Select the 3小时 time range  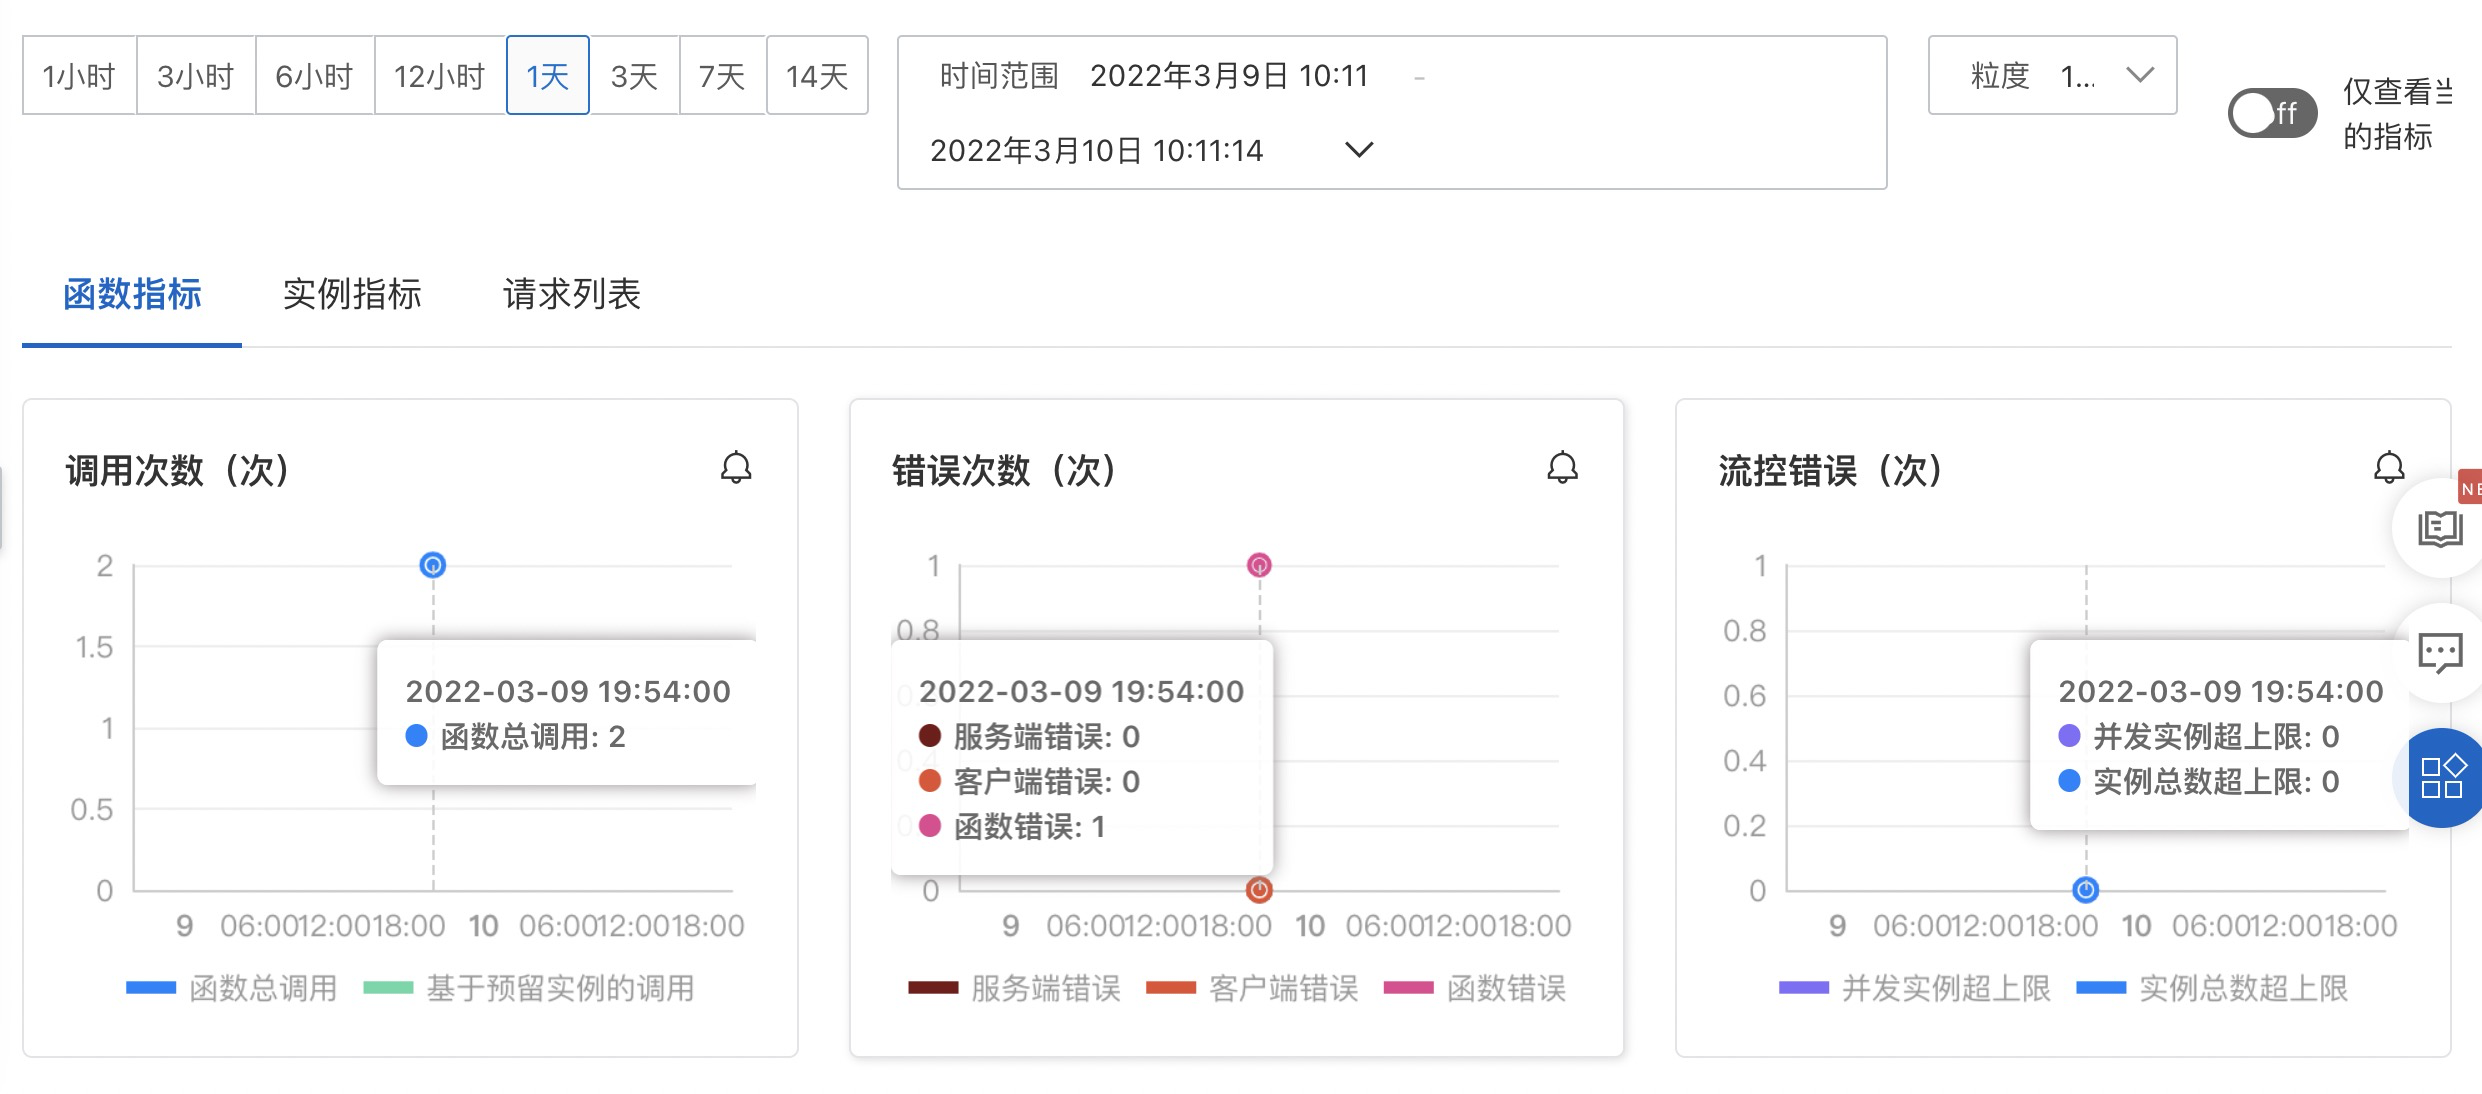pos(196,75)
